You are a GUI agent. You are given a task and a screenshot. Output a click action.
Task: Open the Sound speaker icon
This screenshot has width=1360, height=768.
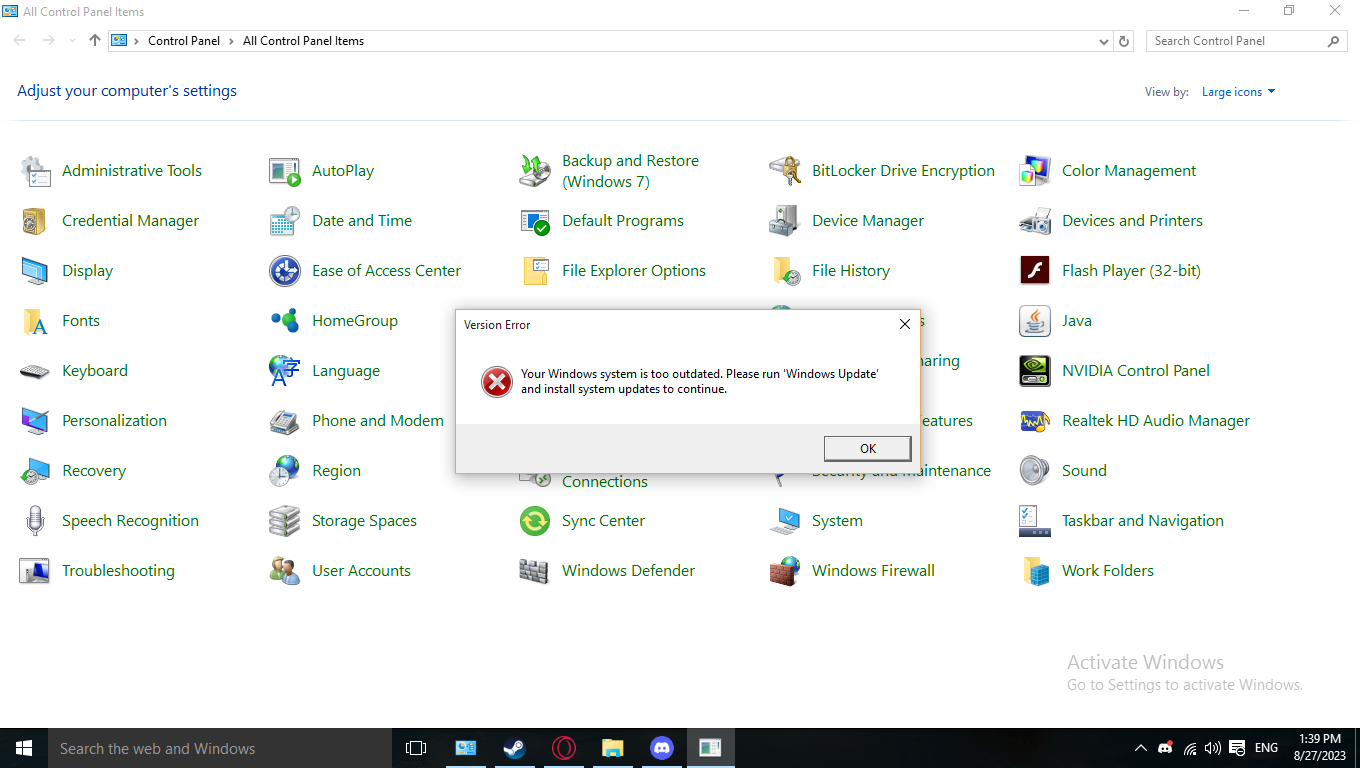1035,471
